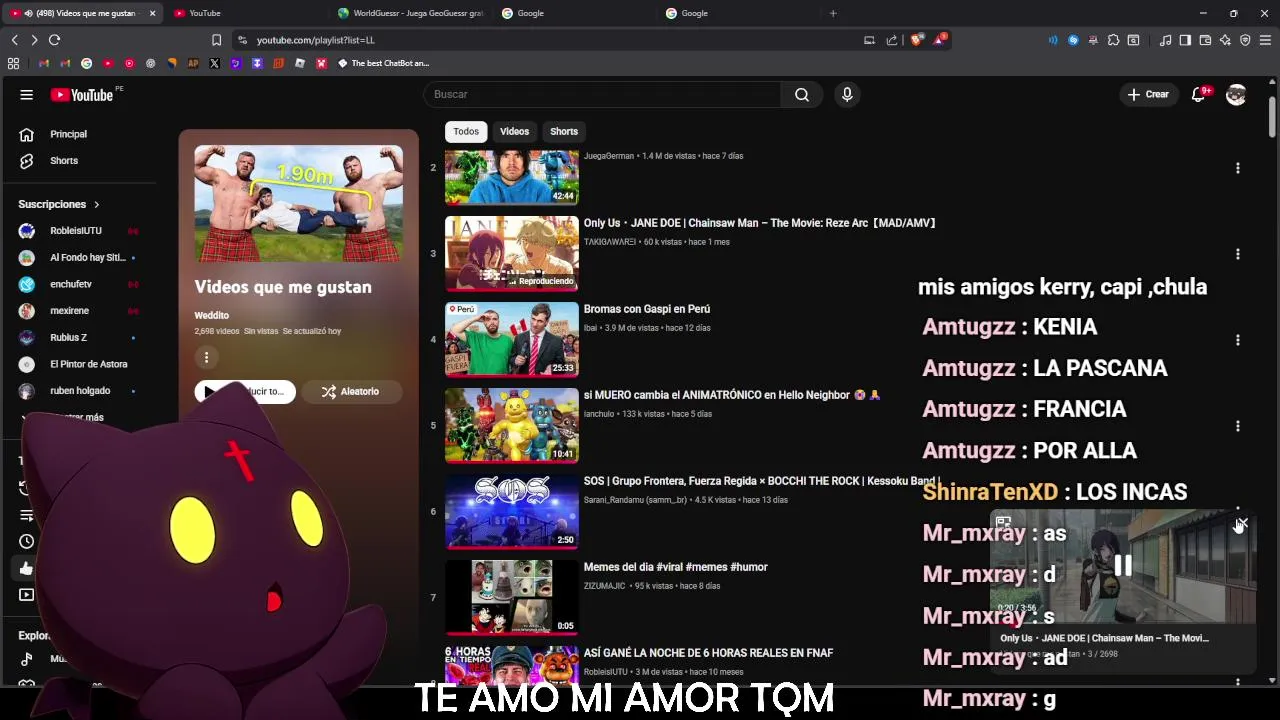This screenshot has width=1280, height=720.
Task: Open options menu for Bromas con Gaspi video
Action: [x=1238, y=340]
